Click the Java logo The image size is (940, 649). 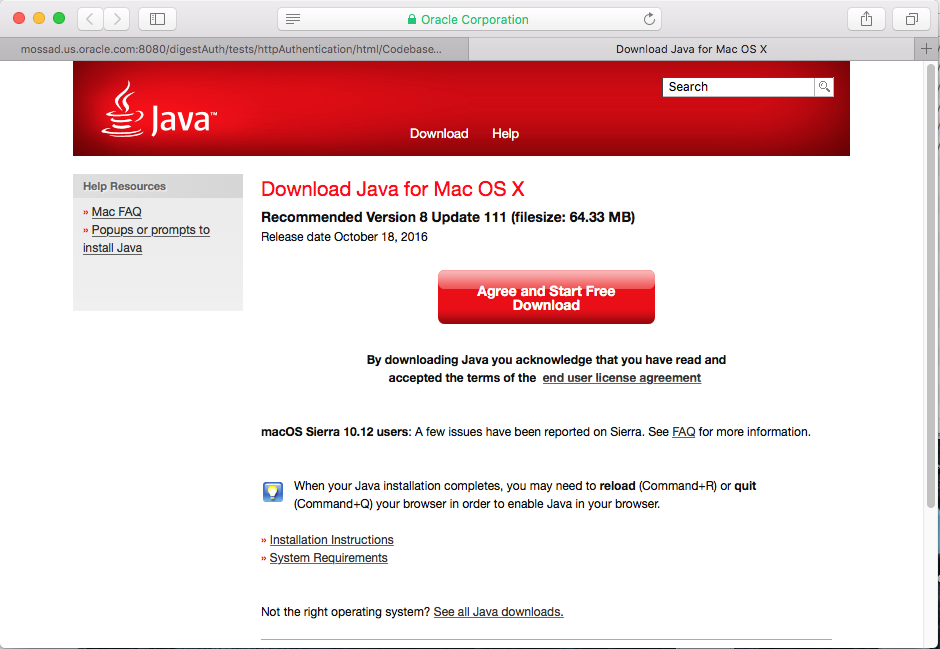coord(160,112)
